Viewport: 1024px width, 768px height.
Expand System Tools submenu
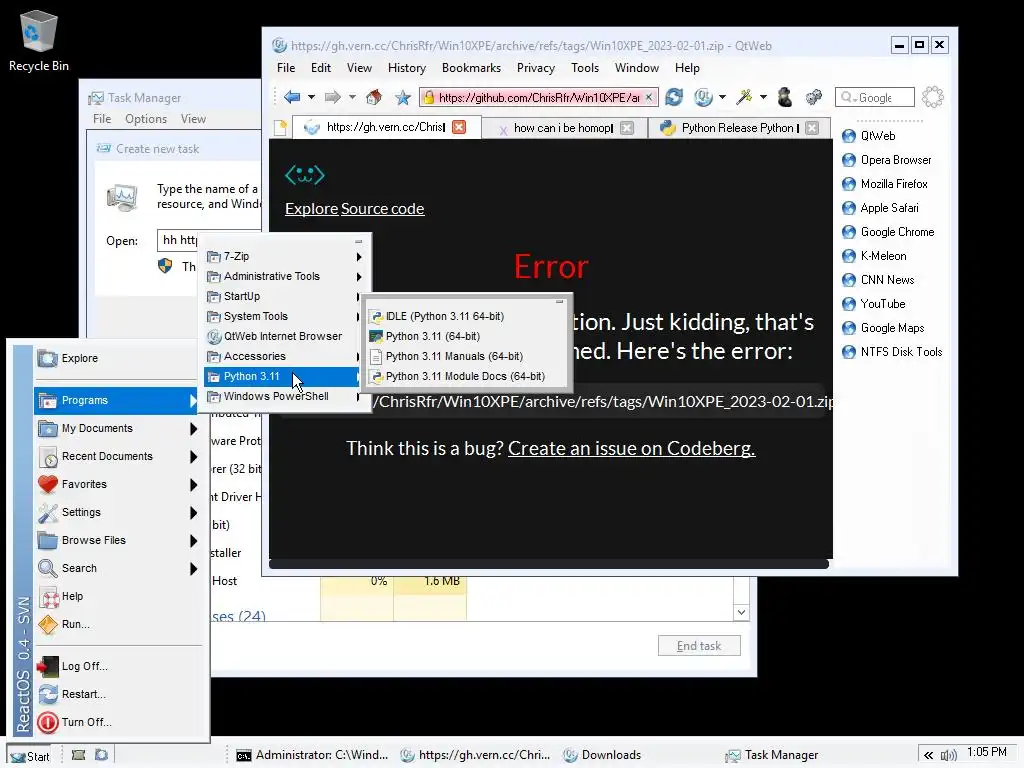[283, 316]
